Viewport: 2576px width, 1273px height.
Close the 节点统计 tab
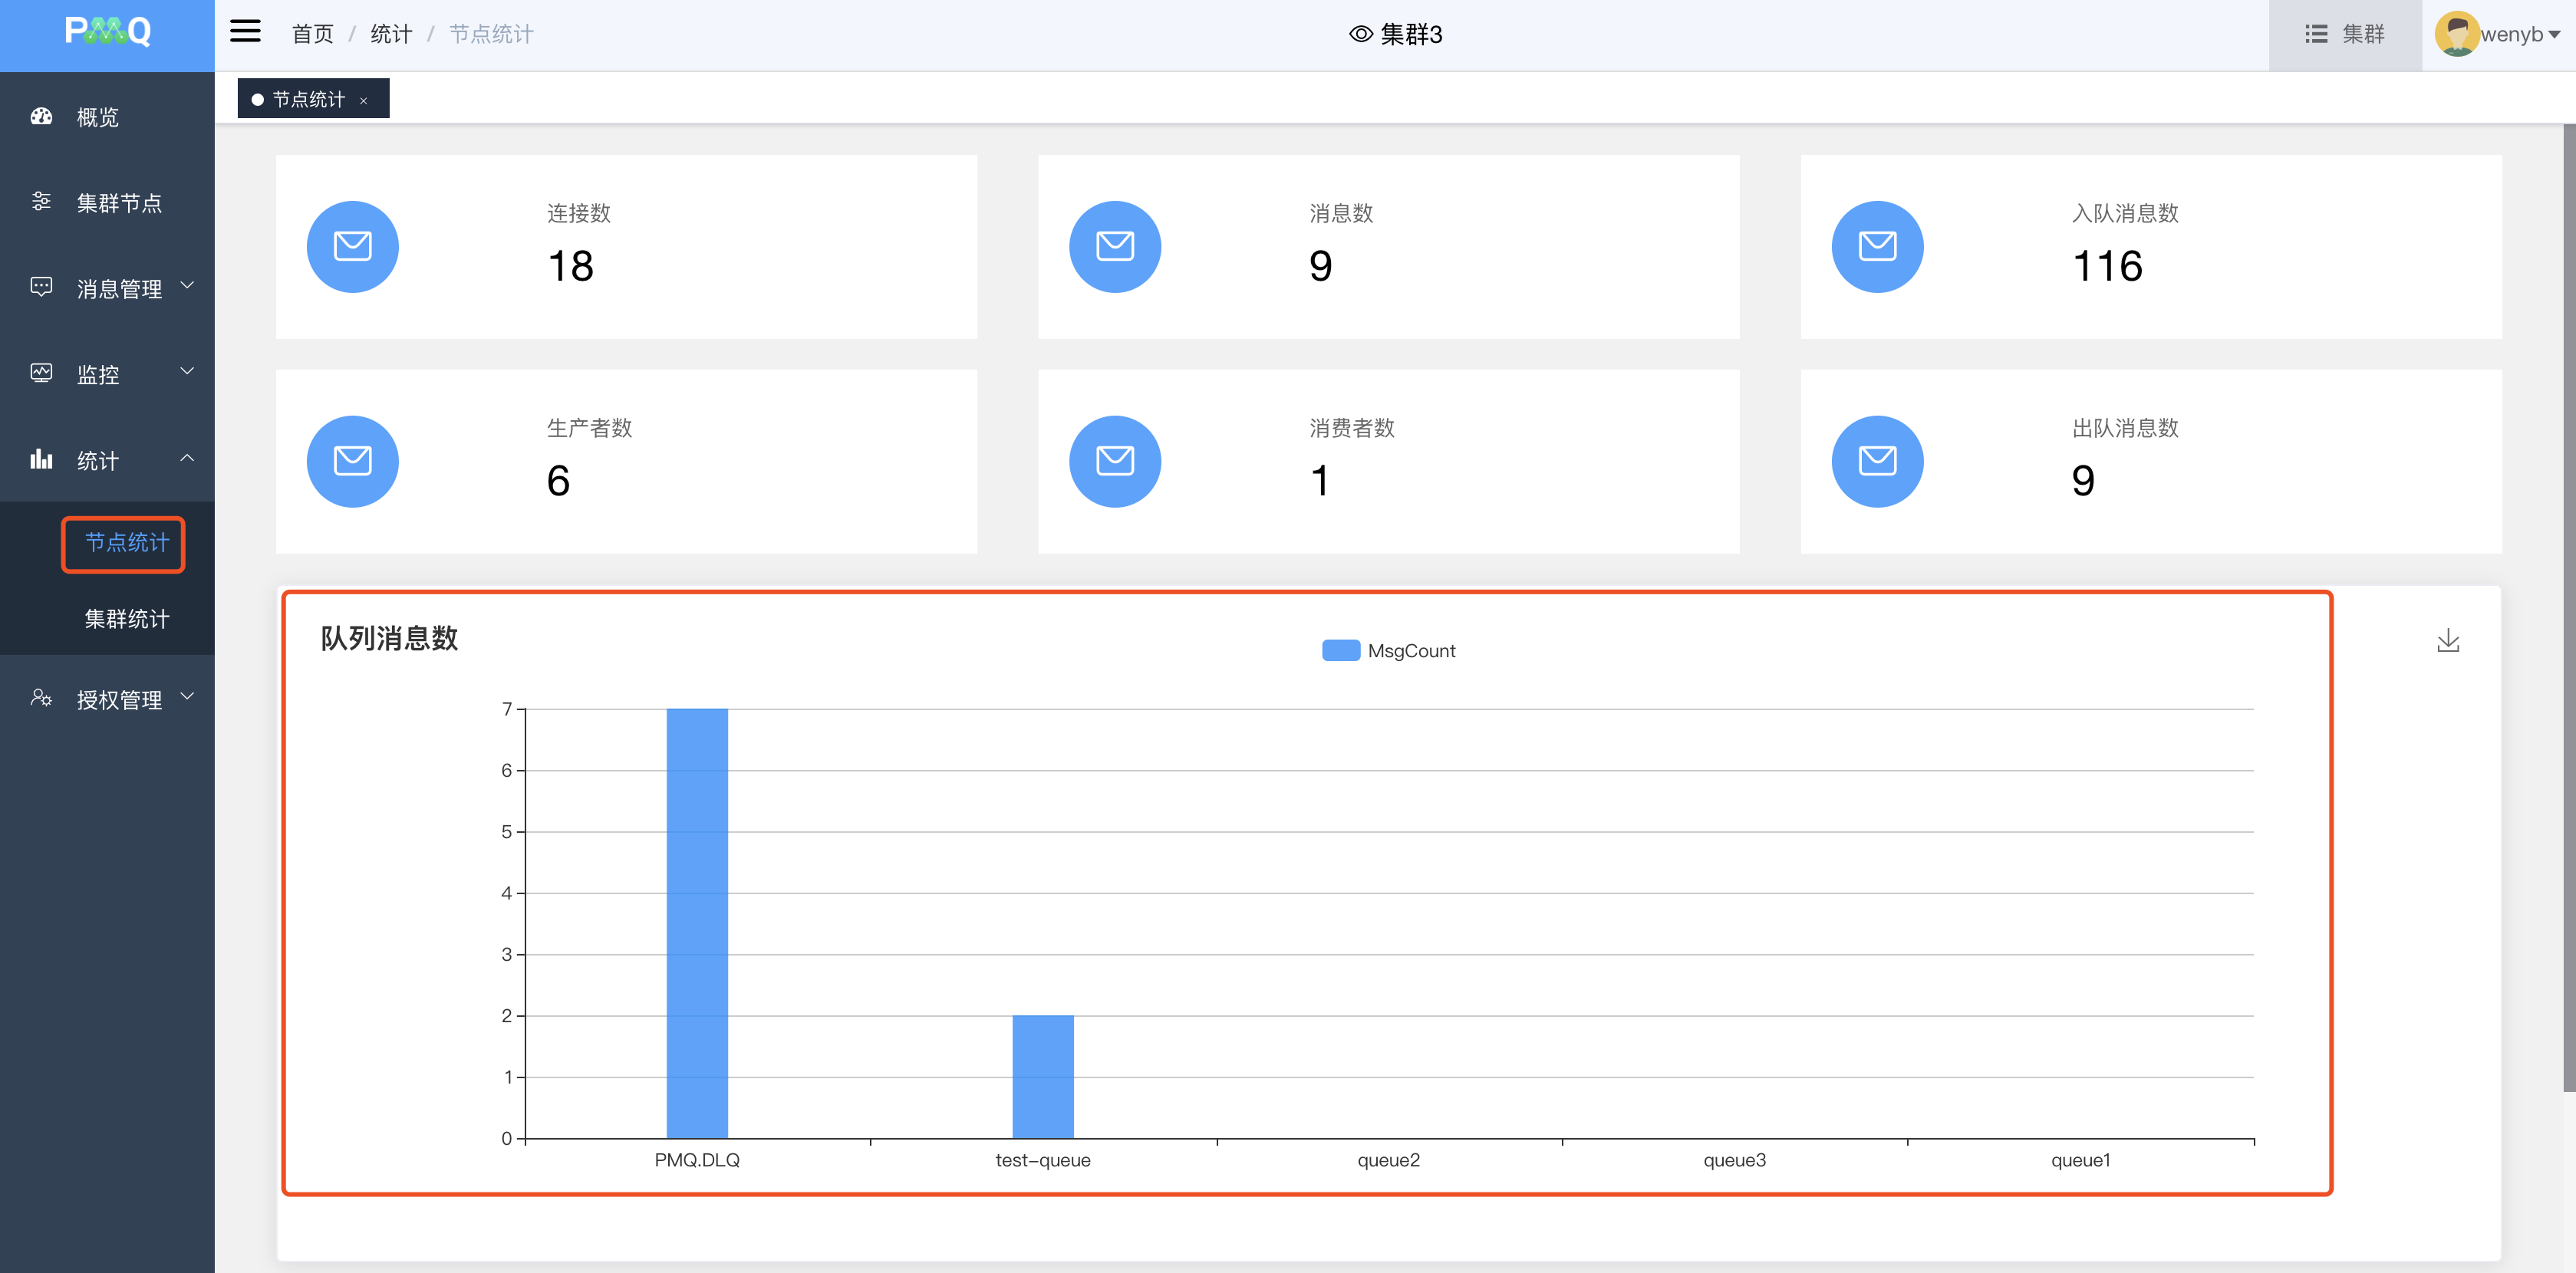(x=363, y=101)
